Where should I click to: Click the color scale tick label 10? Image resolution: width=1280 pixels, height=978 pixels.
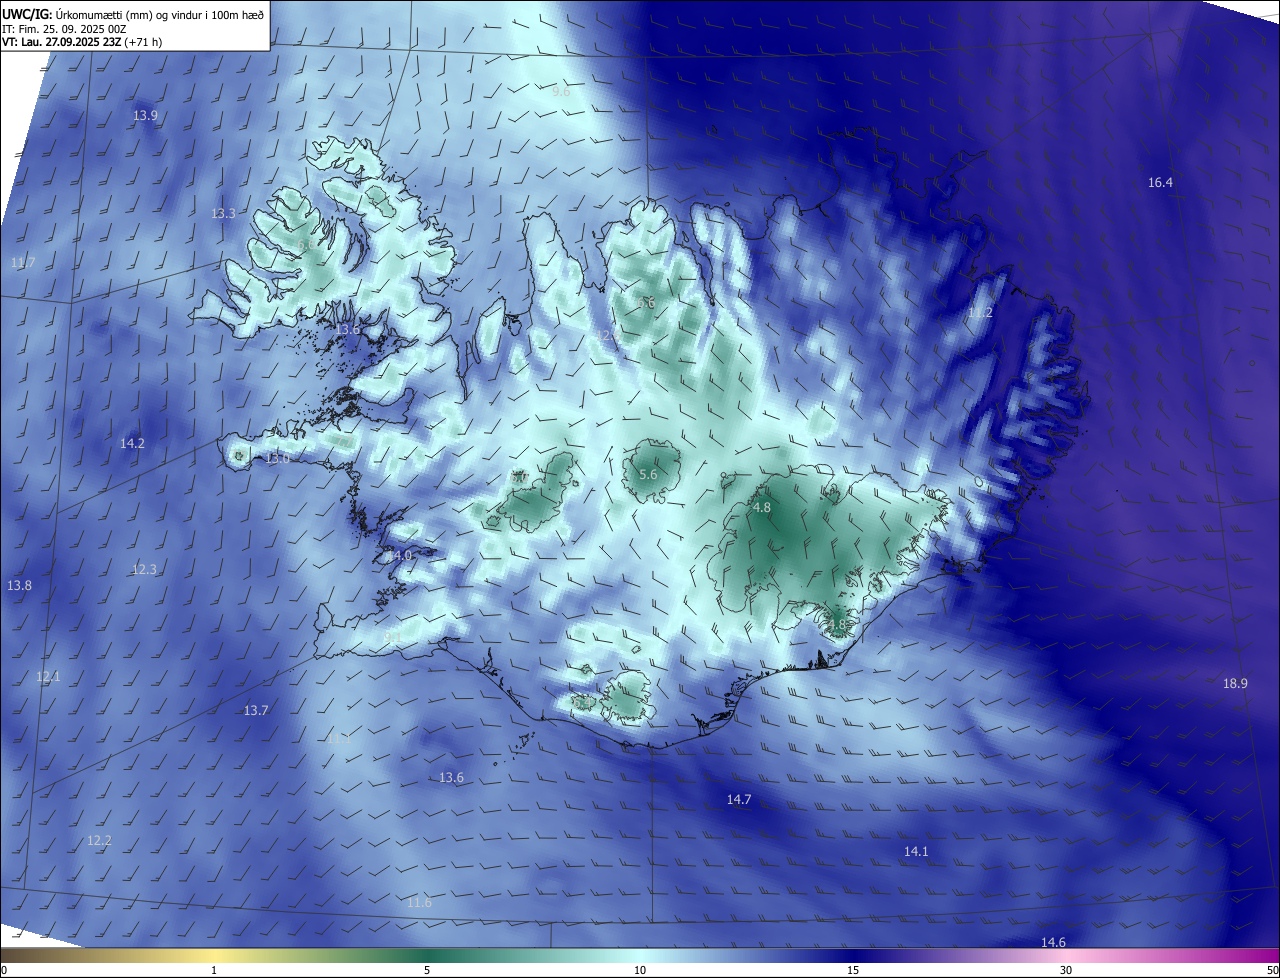pos(640,970)
